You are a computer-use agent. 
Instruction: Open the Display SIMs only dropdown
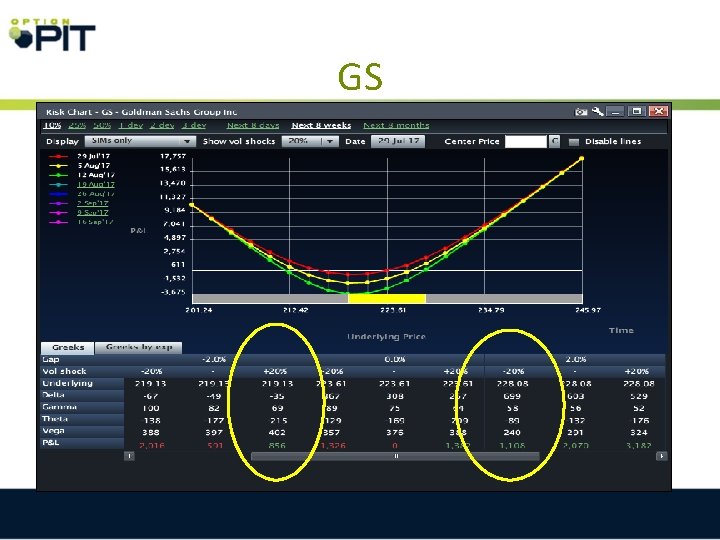[140, 141]
